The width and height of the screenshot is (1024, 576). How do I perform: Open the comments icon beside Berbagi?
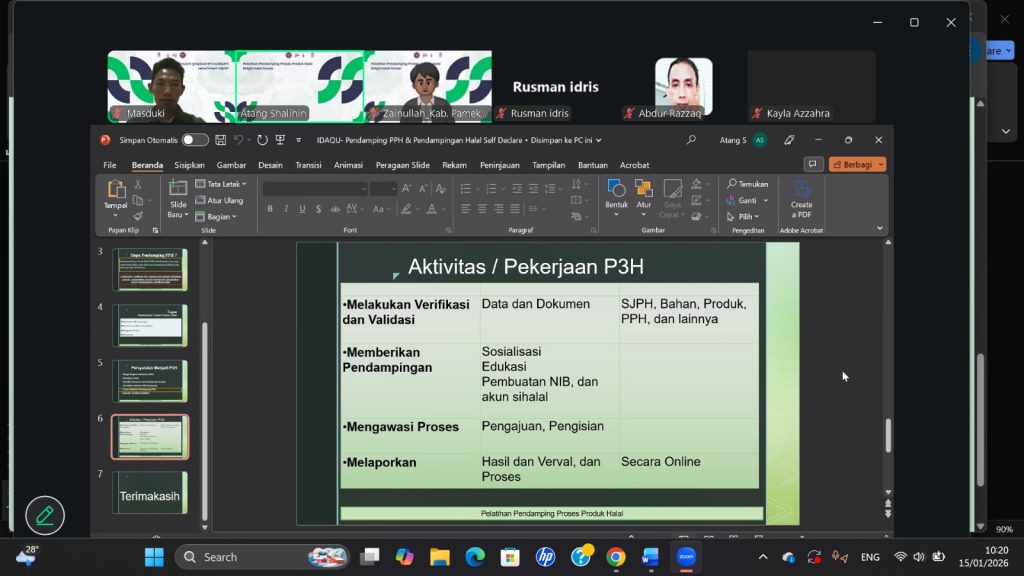(x=814, y=165)
